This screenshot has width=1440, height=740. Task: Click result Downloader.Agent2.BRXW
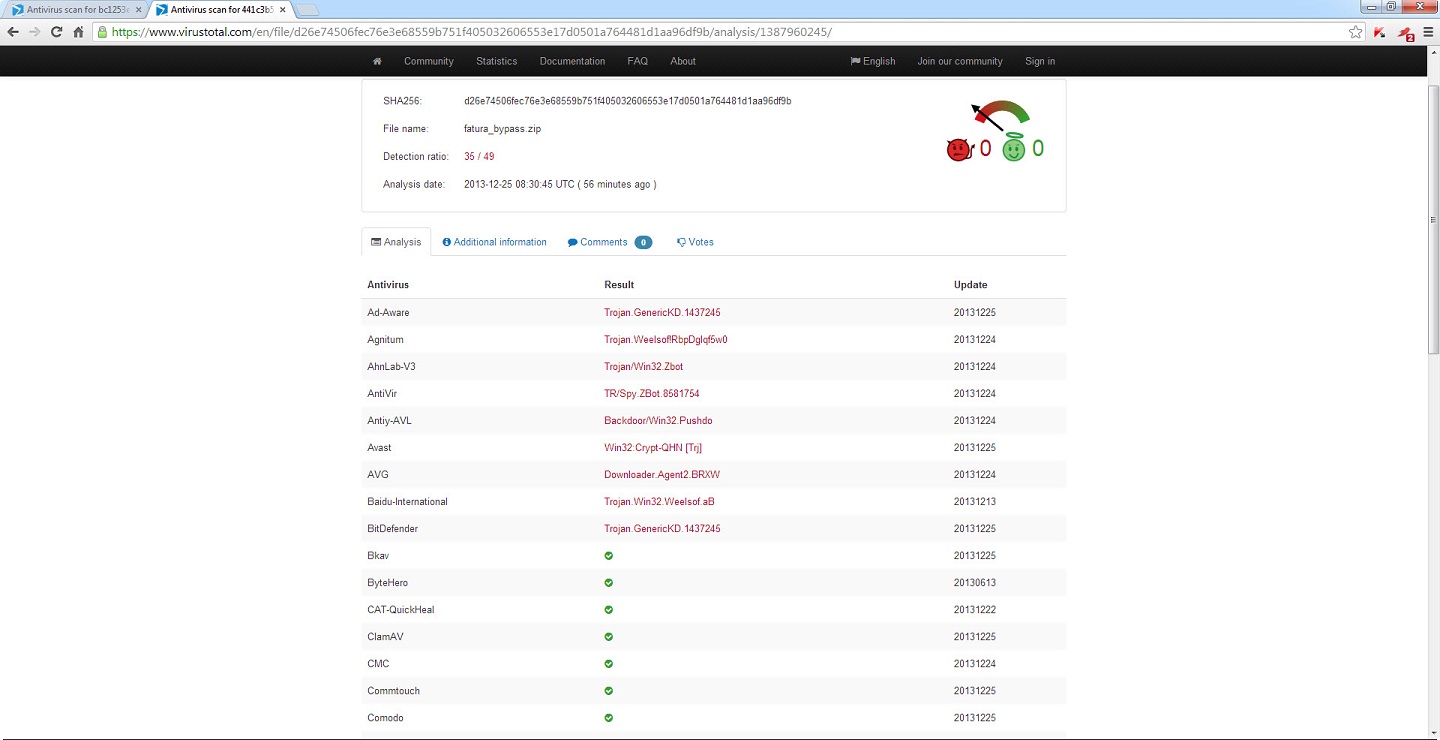point(662,475)
